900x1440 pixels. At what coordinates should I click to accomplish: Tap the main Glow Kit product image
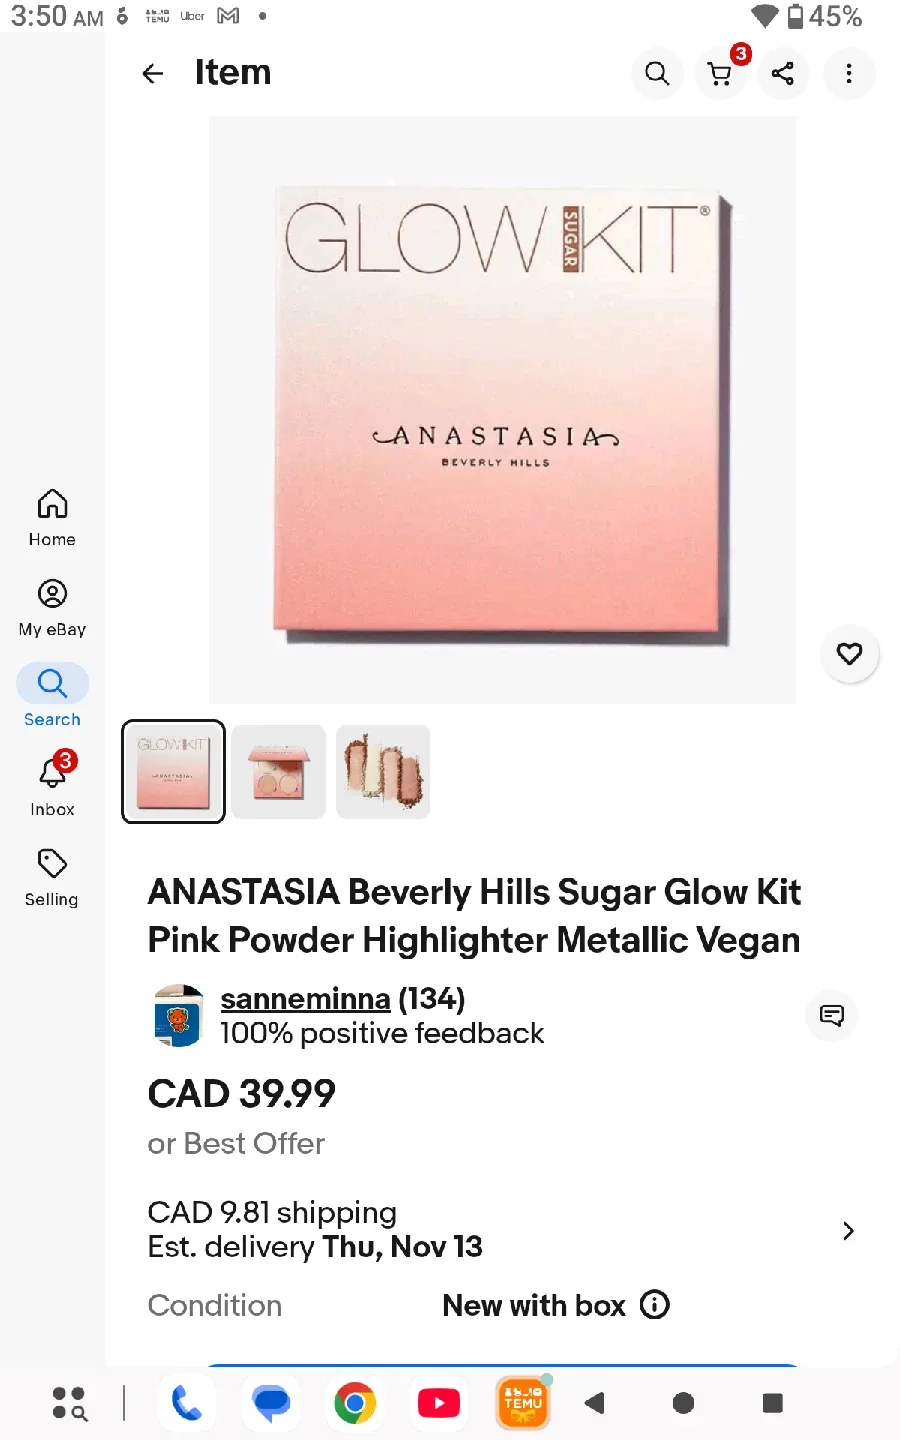502,410
